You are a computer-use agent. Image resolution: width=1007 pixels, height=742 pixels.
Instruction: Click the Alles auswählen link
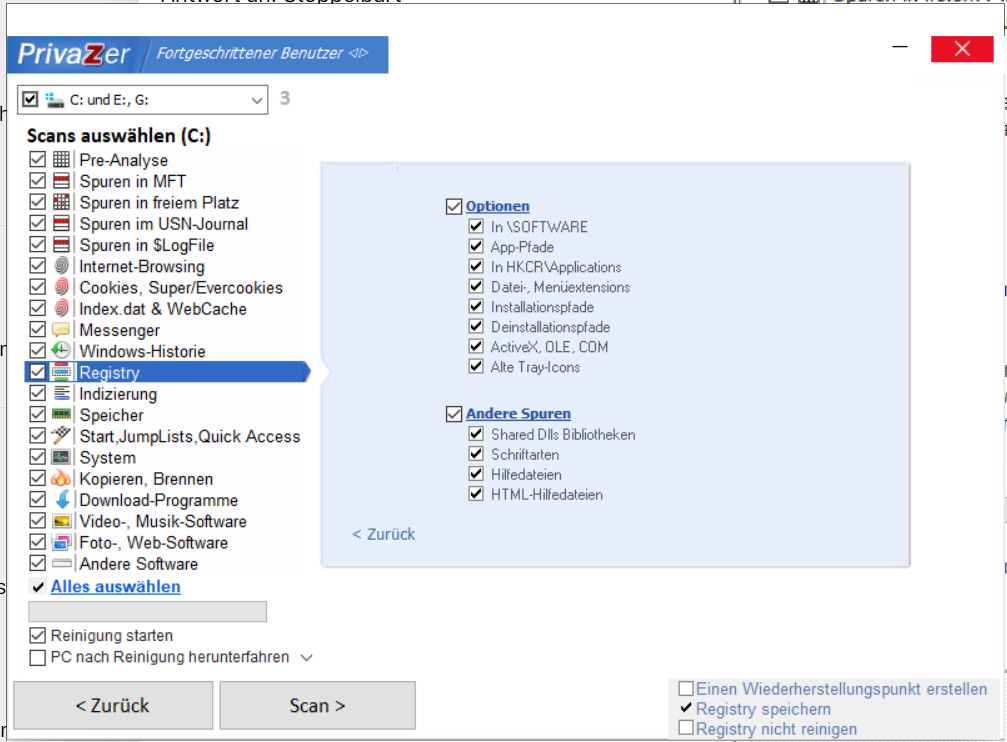point(115,587)
